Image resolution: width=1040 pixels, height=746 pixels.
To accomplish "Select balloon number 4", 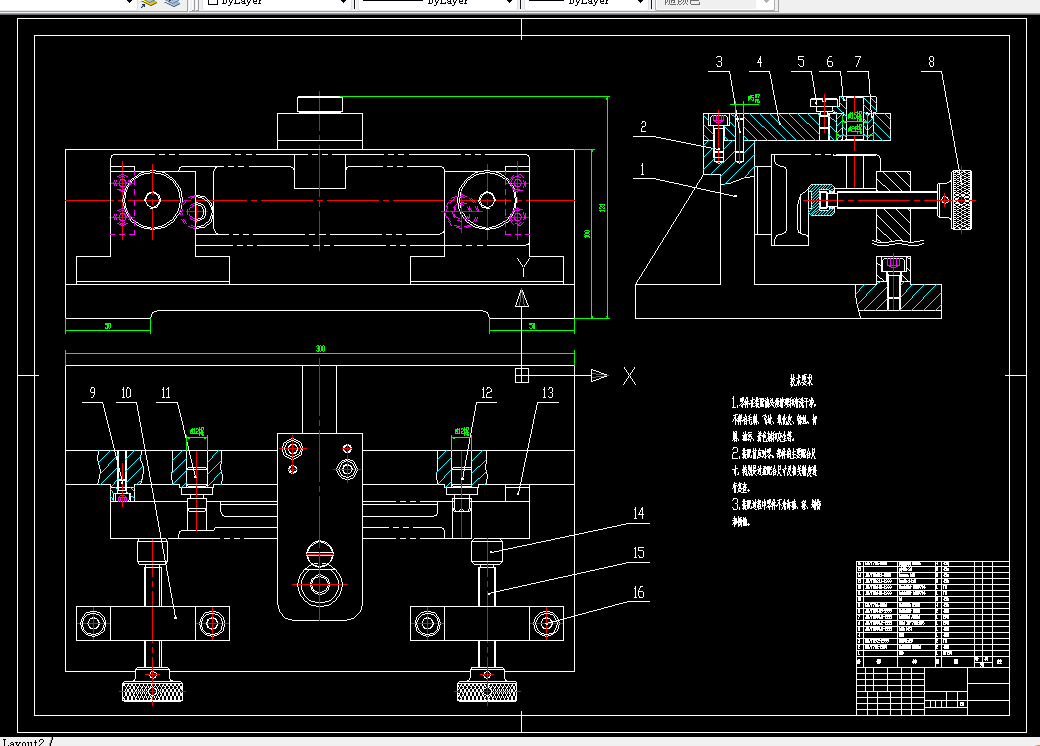I will pos(759,62).
